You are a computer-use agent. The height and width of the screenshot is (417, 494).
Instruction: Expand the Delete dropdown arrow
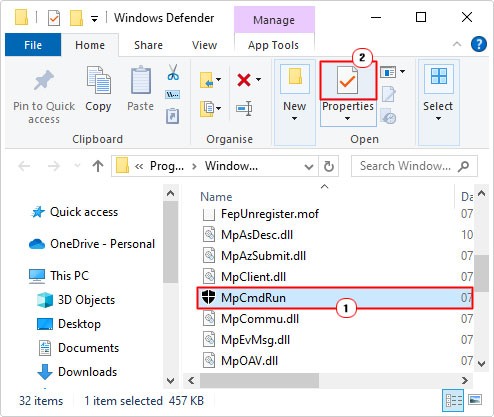[258, 80]
